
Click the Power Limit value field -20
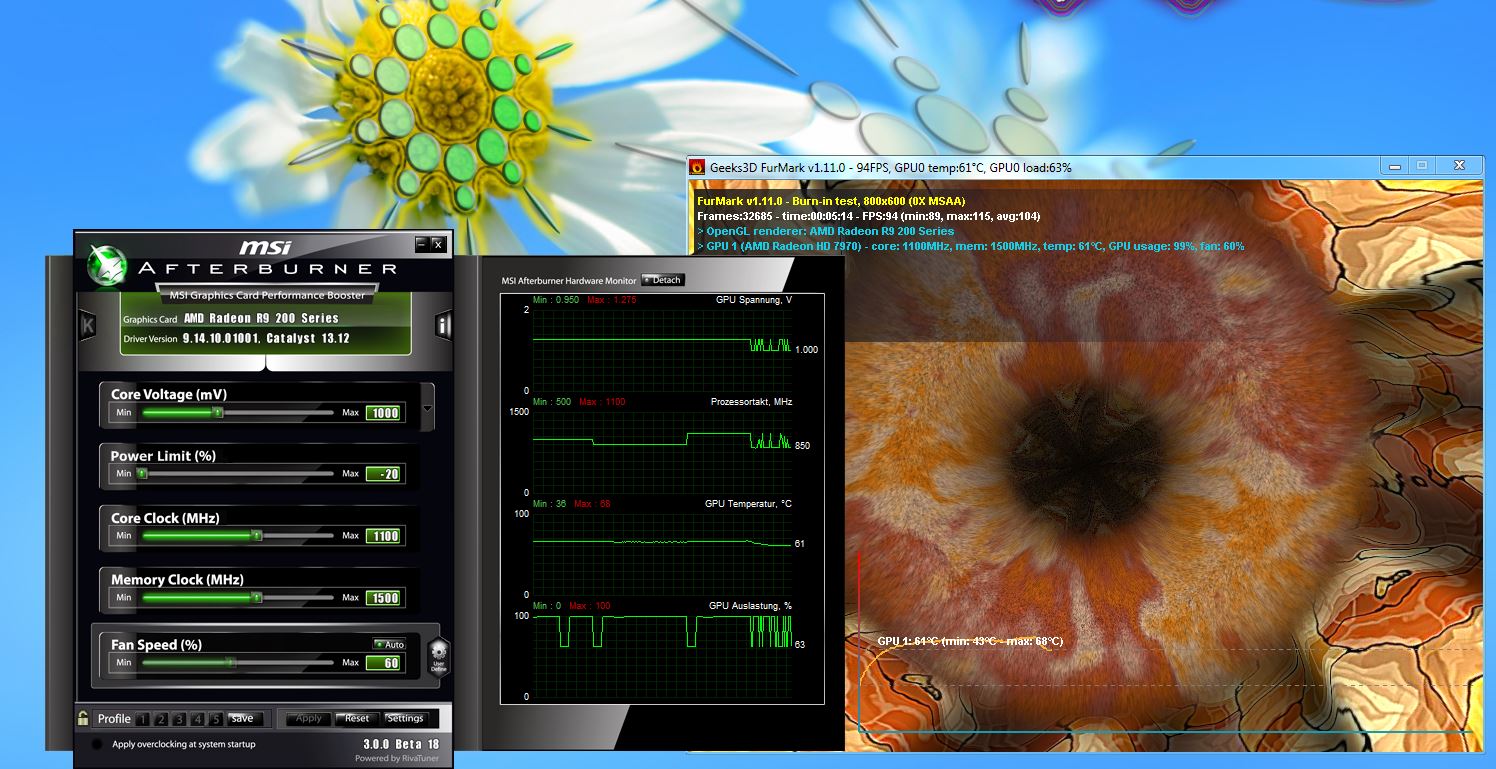(383, 474)
